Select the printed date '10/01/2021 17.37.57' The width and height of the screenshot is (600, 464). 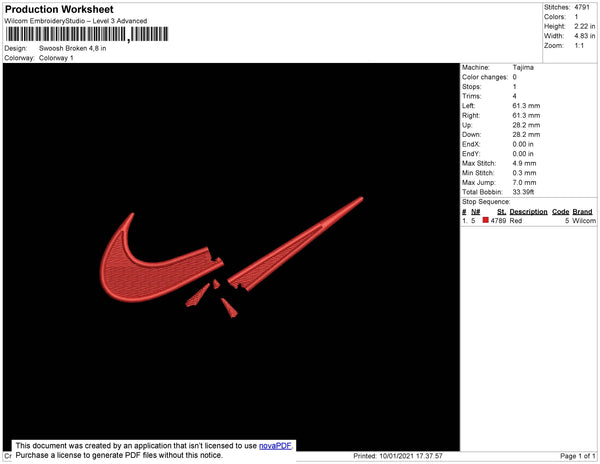[x=411, y=456]
